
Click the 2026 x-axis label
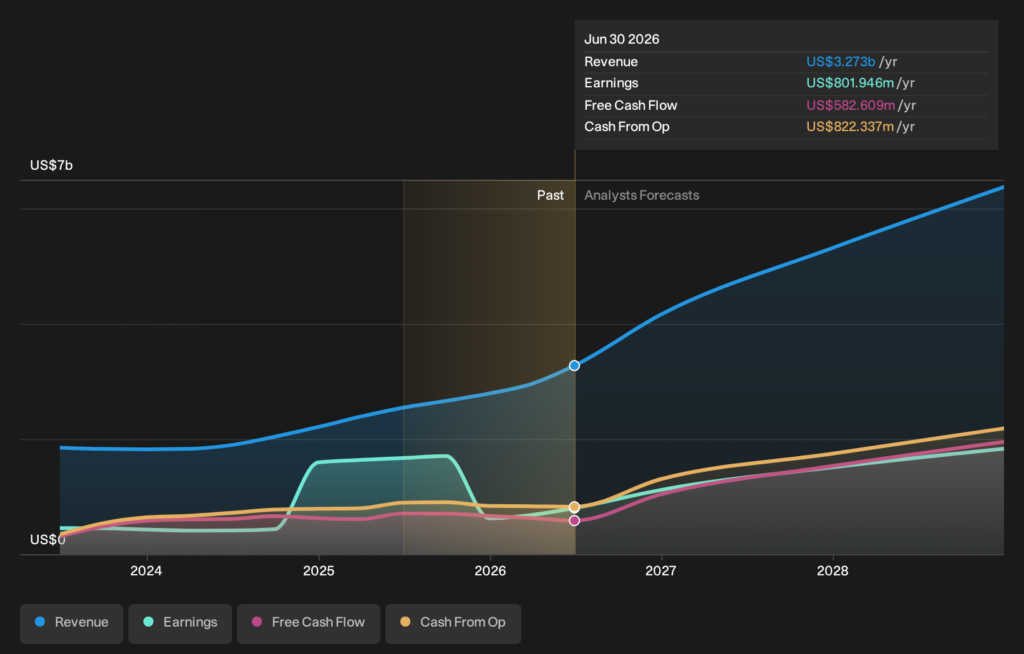[x=490, y=571]
